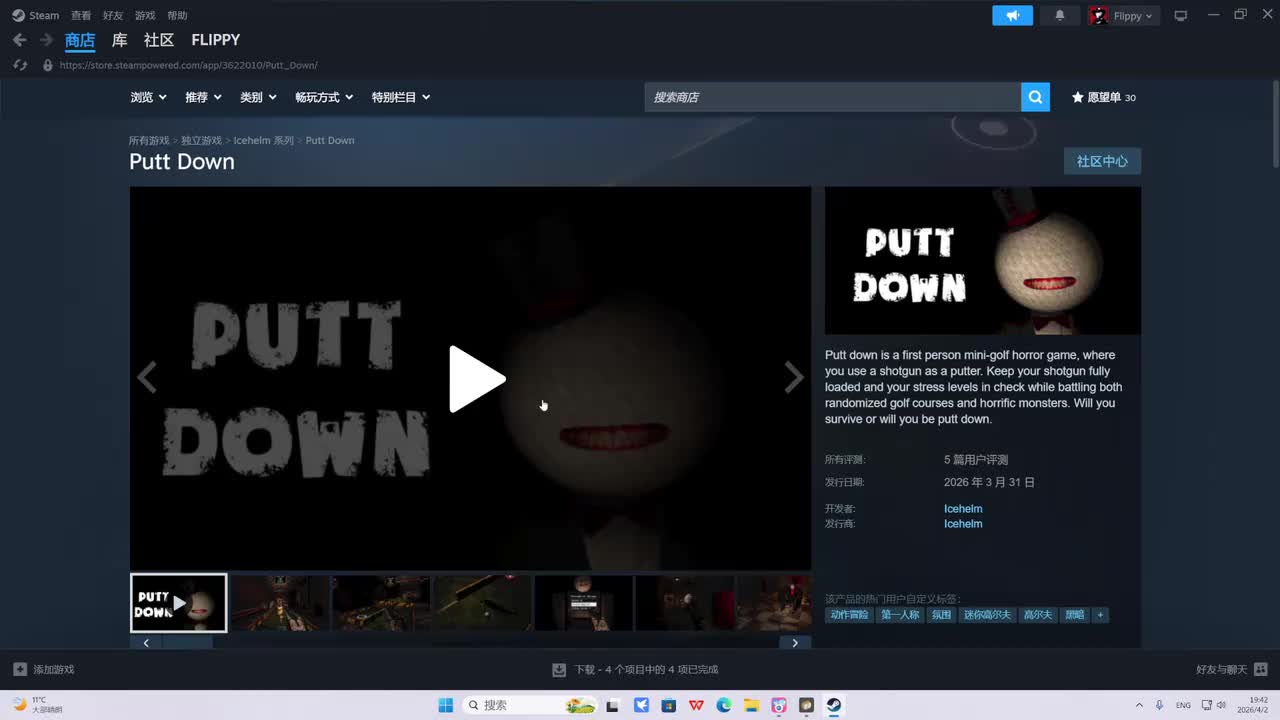Play the Putt Down trailer video

(475, 379)
